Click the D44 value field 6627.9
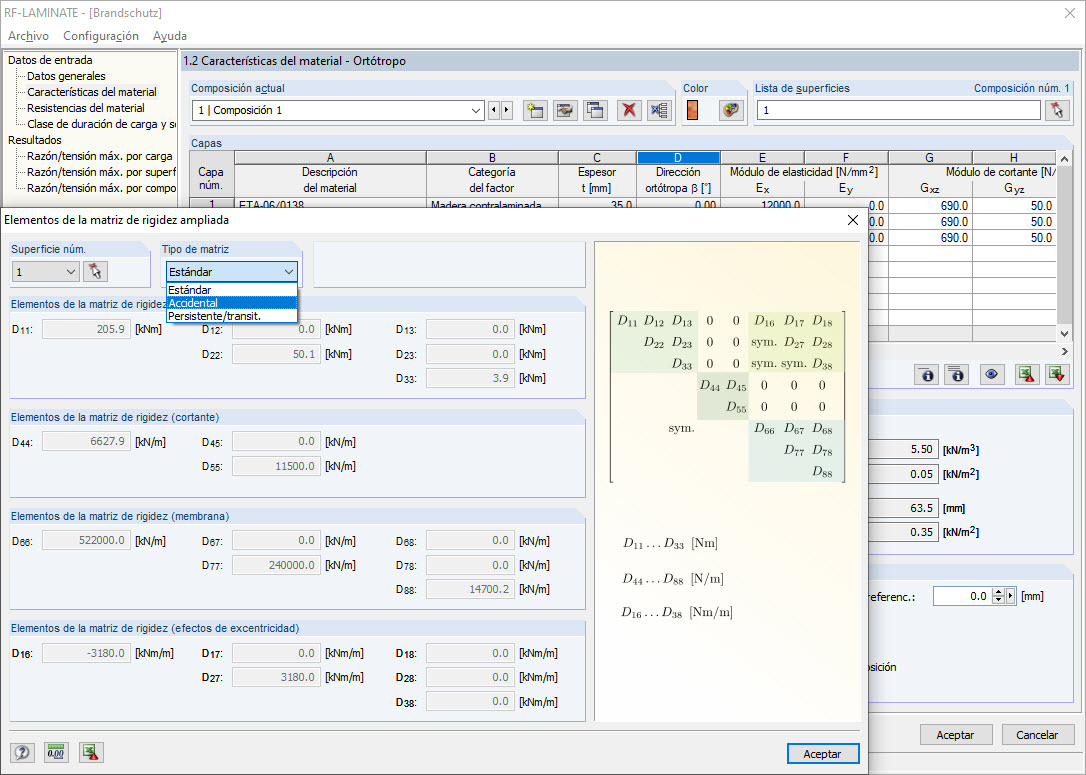Image resolution: width=1086 pixels, height=775 pixels. click(87, 441)
